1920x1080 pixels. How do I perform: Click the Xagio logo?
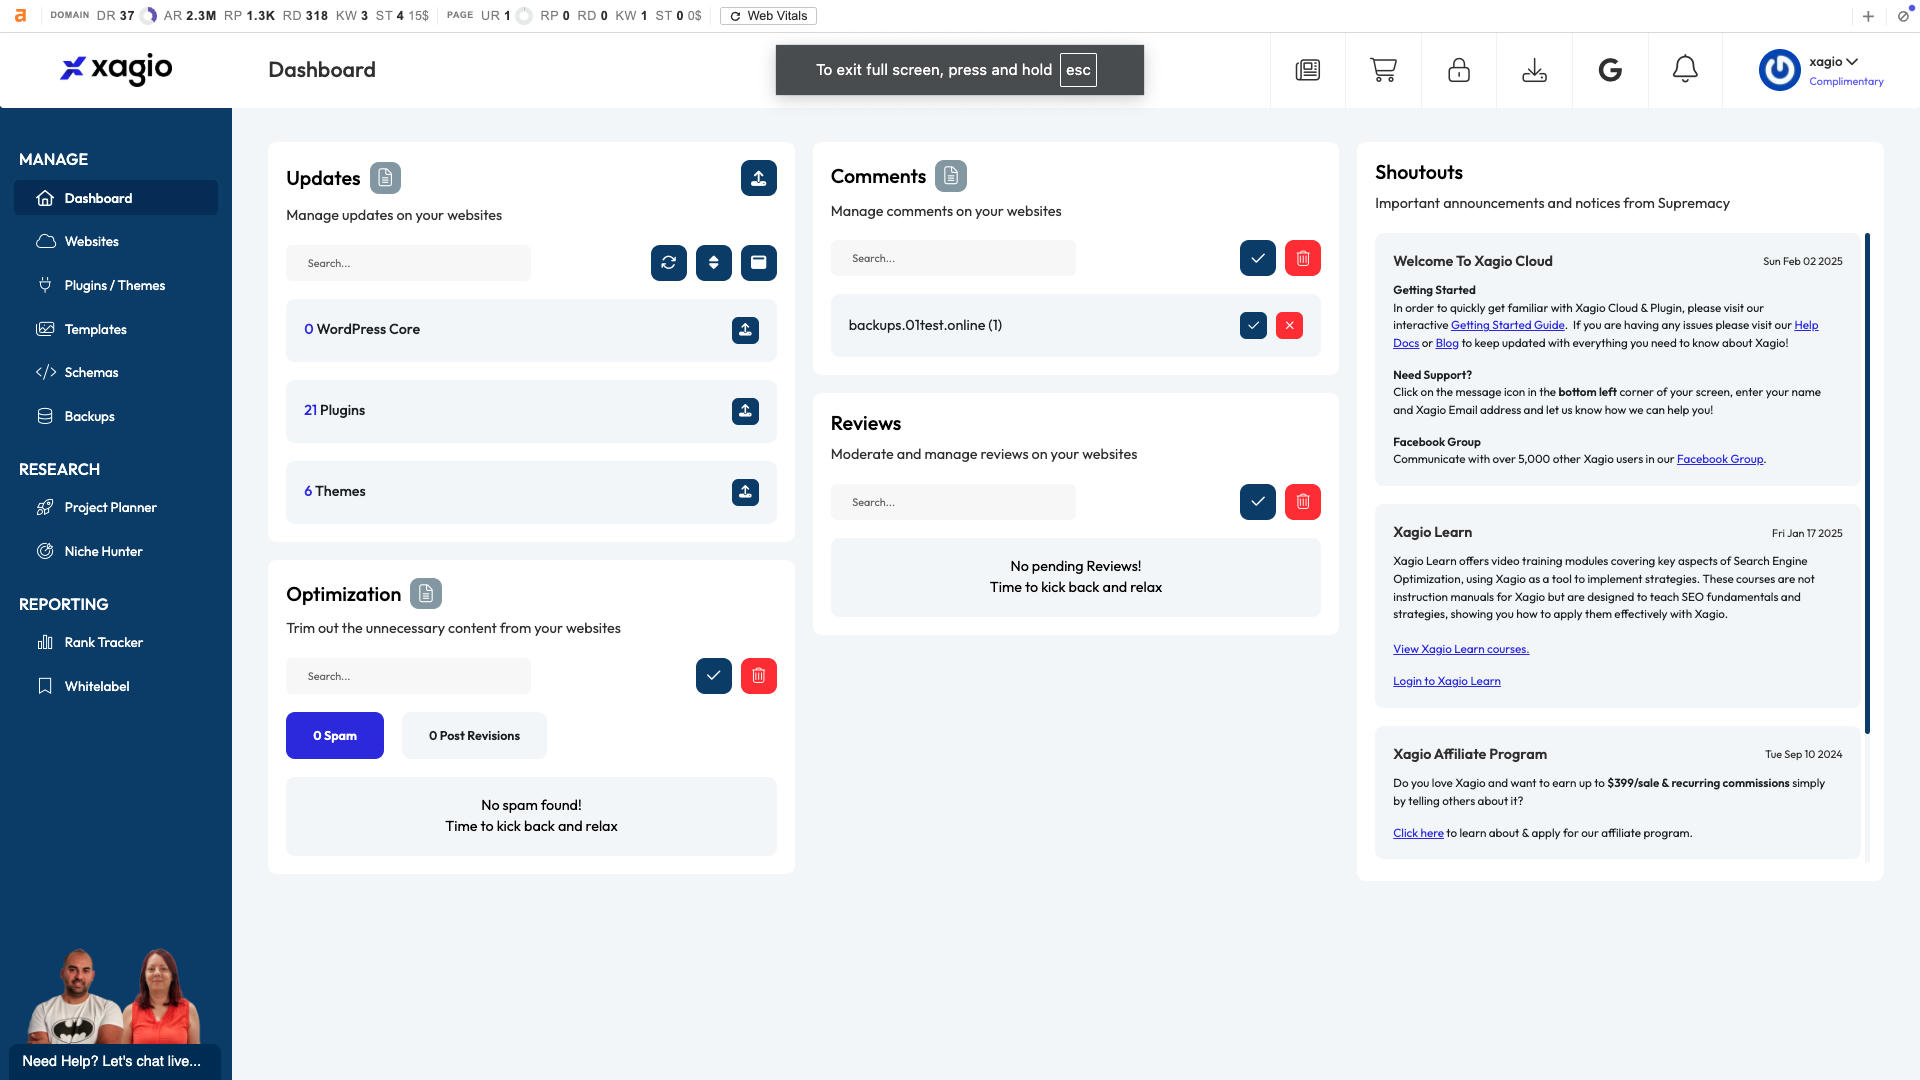pyautogui.click(x=116, y=68)
